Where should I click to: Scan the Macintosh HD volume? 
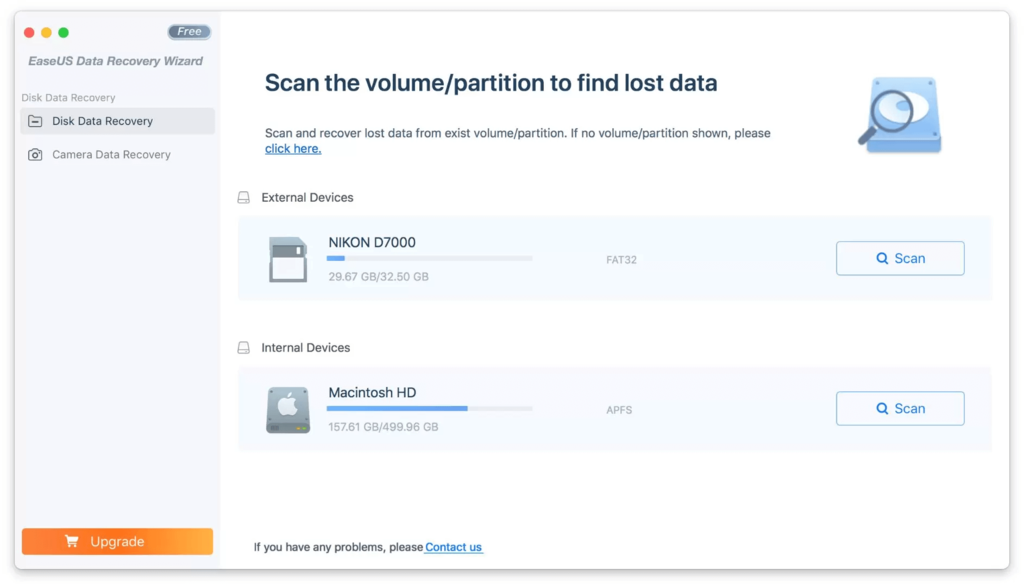click(x=900, y=408)
